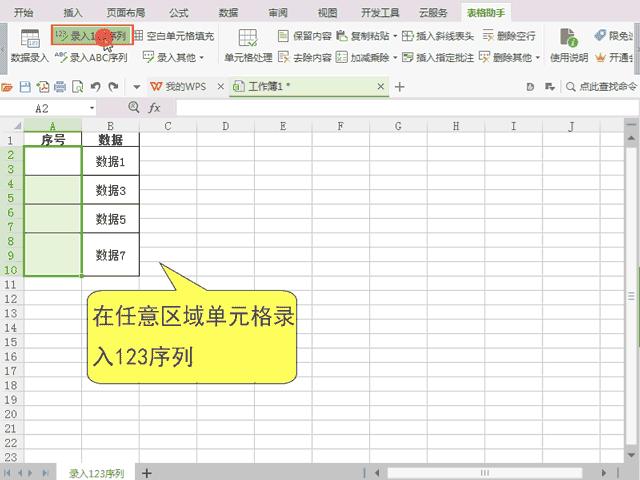Image resolution: width=640 pixels, height=480 pixels.
Task: Open 开发工具 ribbon tab
Action: (380, 13)
